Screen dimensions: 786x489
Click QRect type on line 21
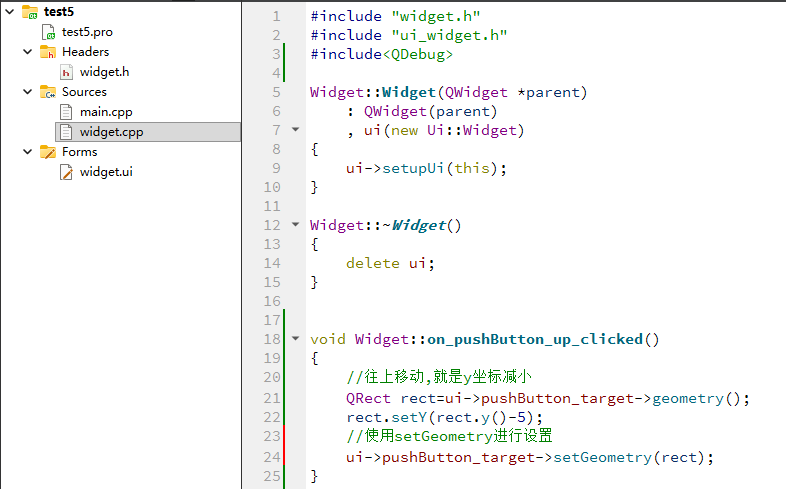point(368,398)
